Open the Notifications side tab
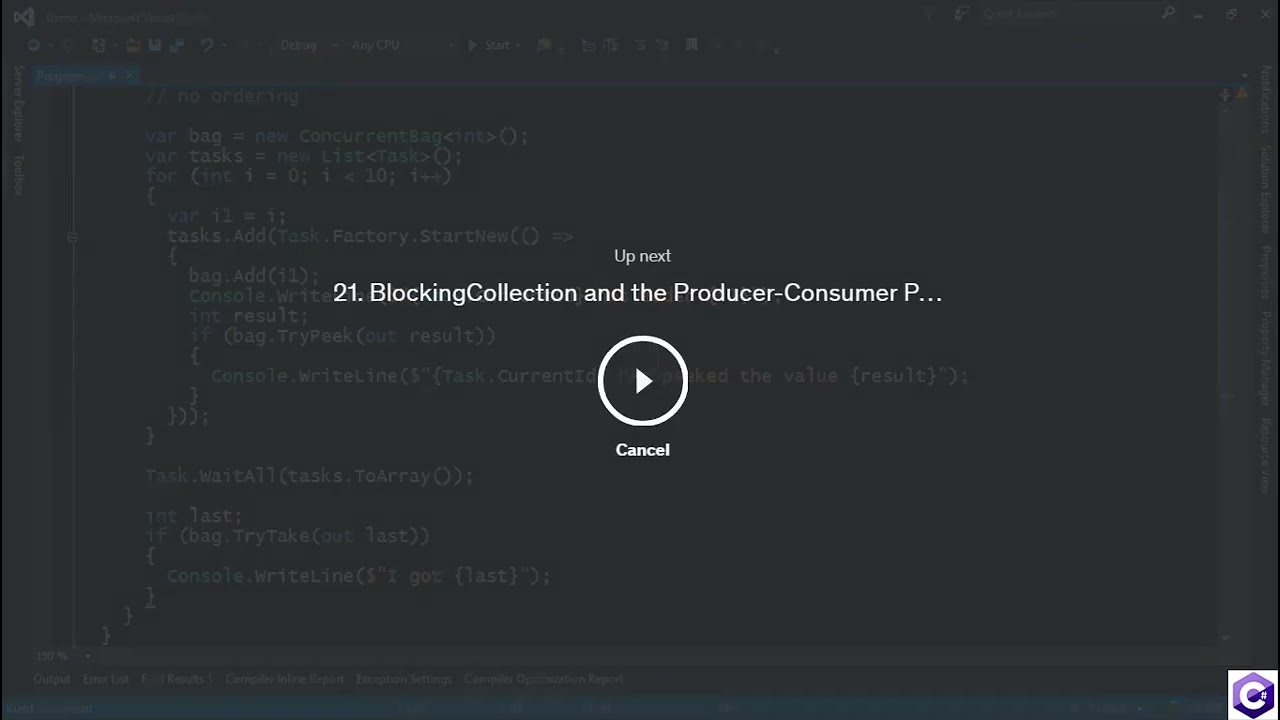The image size is (1280, 720). (x=1265, y=100)
